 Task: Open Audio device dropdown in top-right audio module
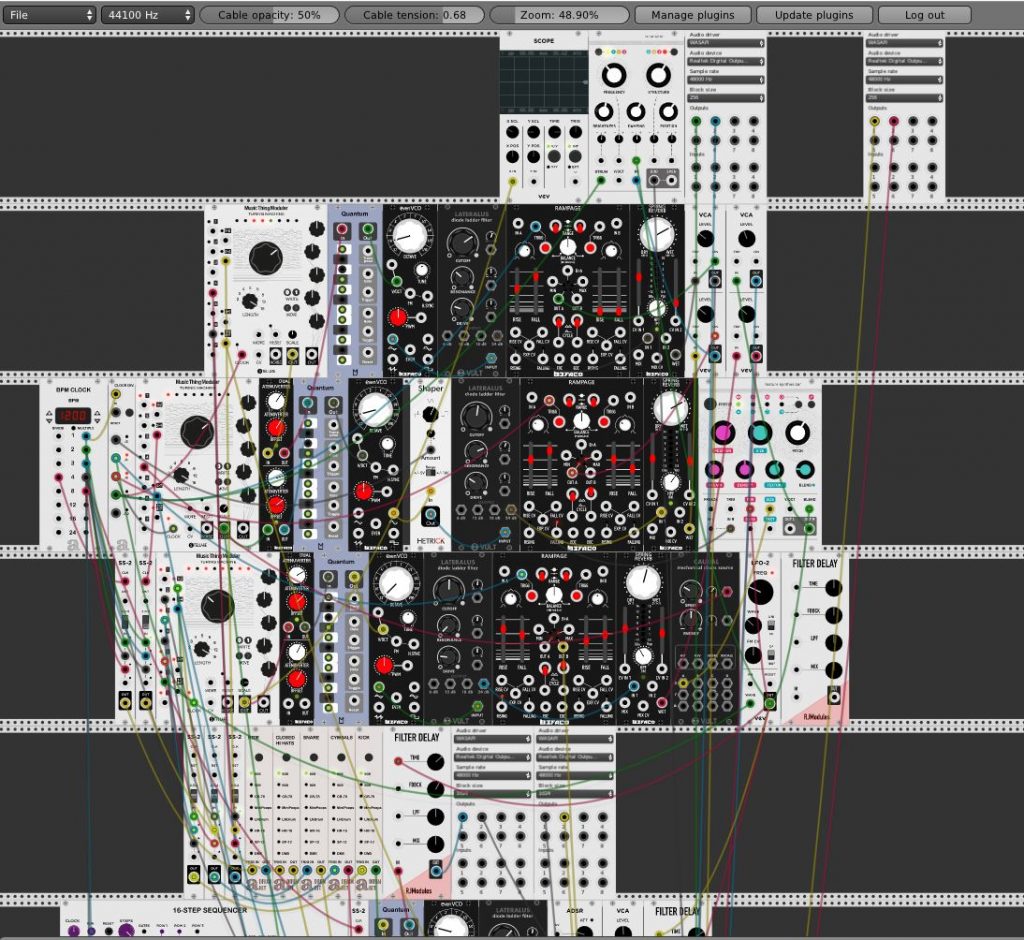(904, 61)
